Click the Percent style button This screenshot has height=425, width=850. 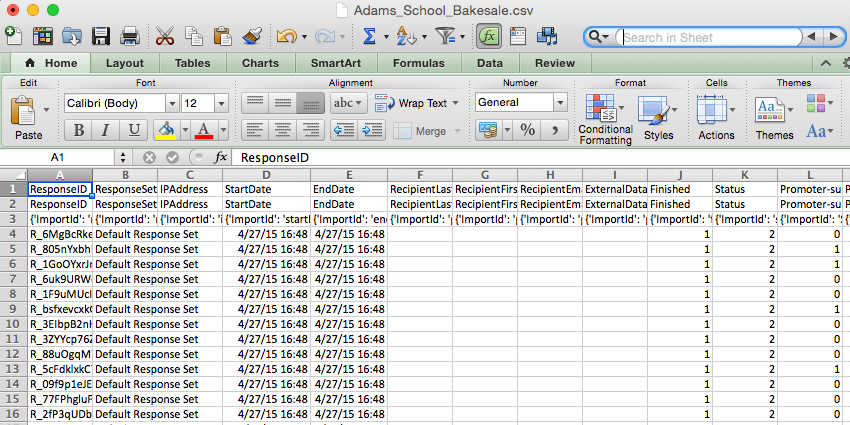[527, 130]
